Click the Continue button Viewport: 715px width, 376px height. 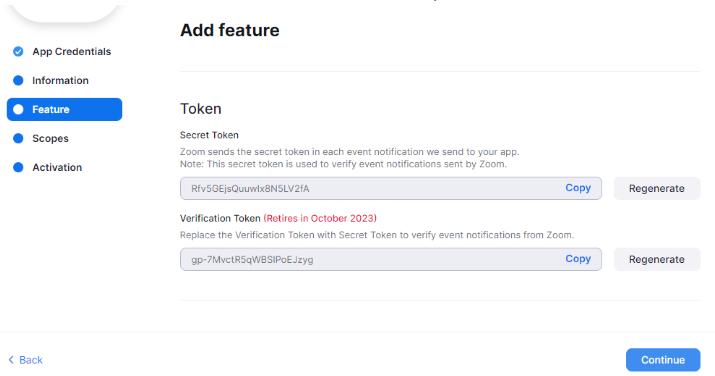point(663,360)
